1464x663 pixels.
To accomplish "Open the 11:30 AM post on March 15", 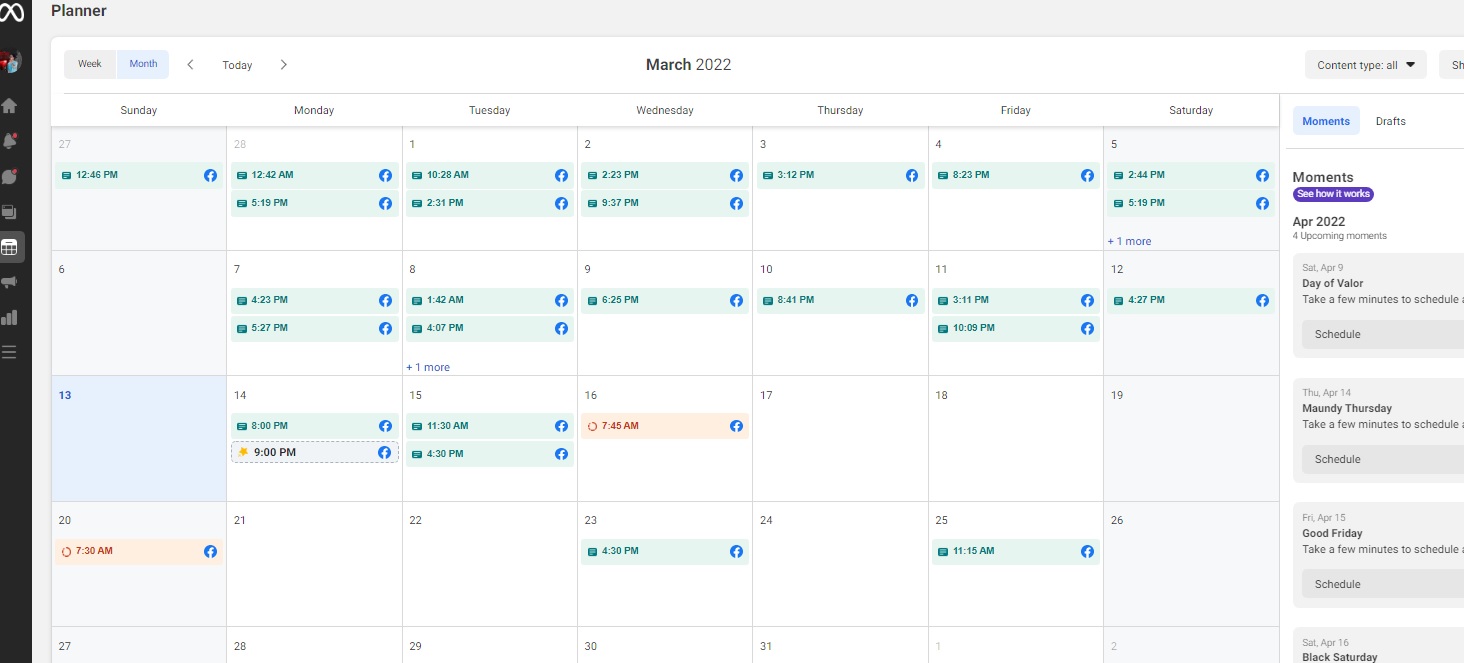I will pyautogui.click(x=490, y=426).
